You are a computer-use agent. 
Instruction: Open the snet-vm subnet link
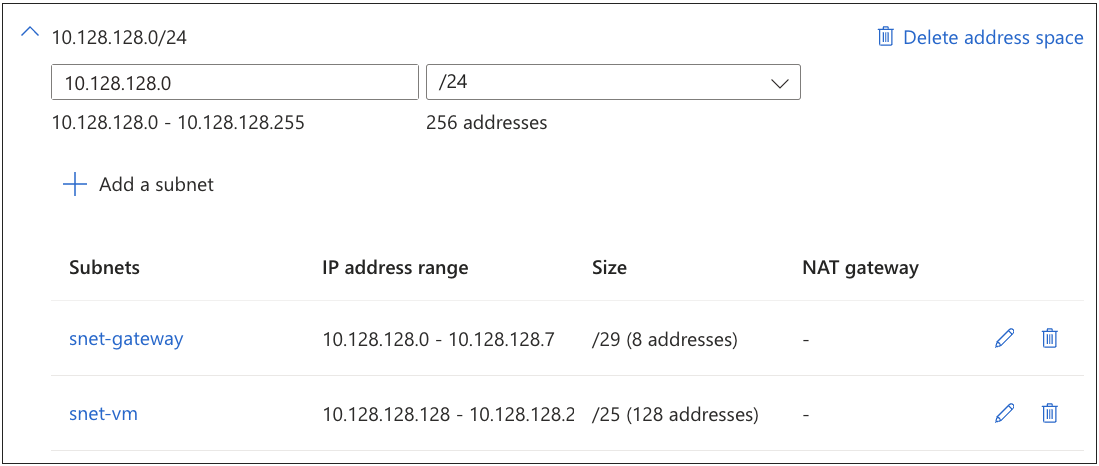[x=103, y=413]
